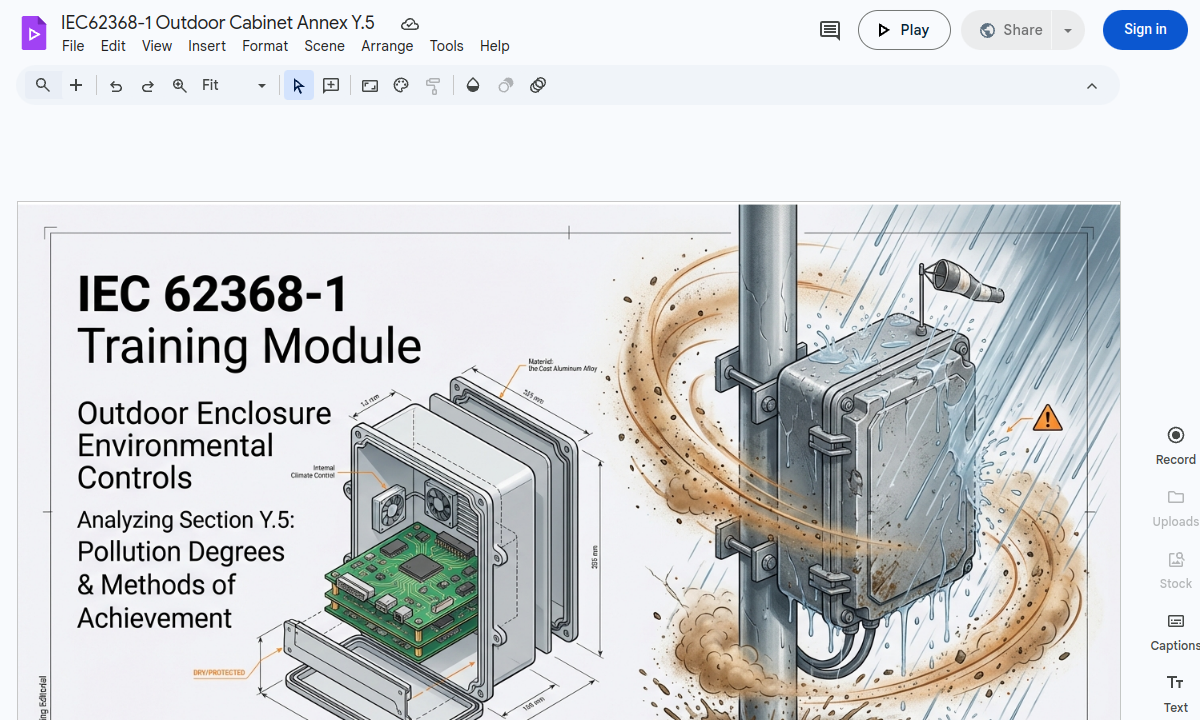
Task: Select the cursor pointer tool
Action: click(298, 86)
